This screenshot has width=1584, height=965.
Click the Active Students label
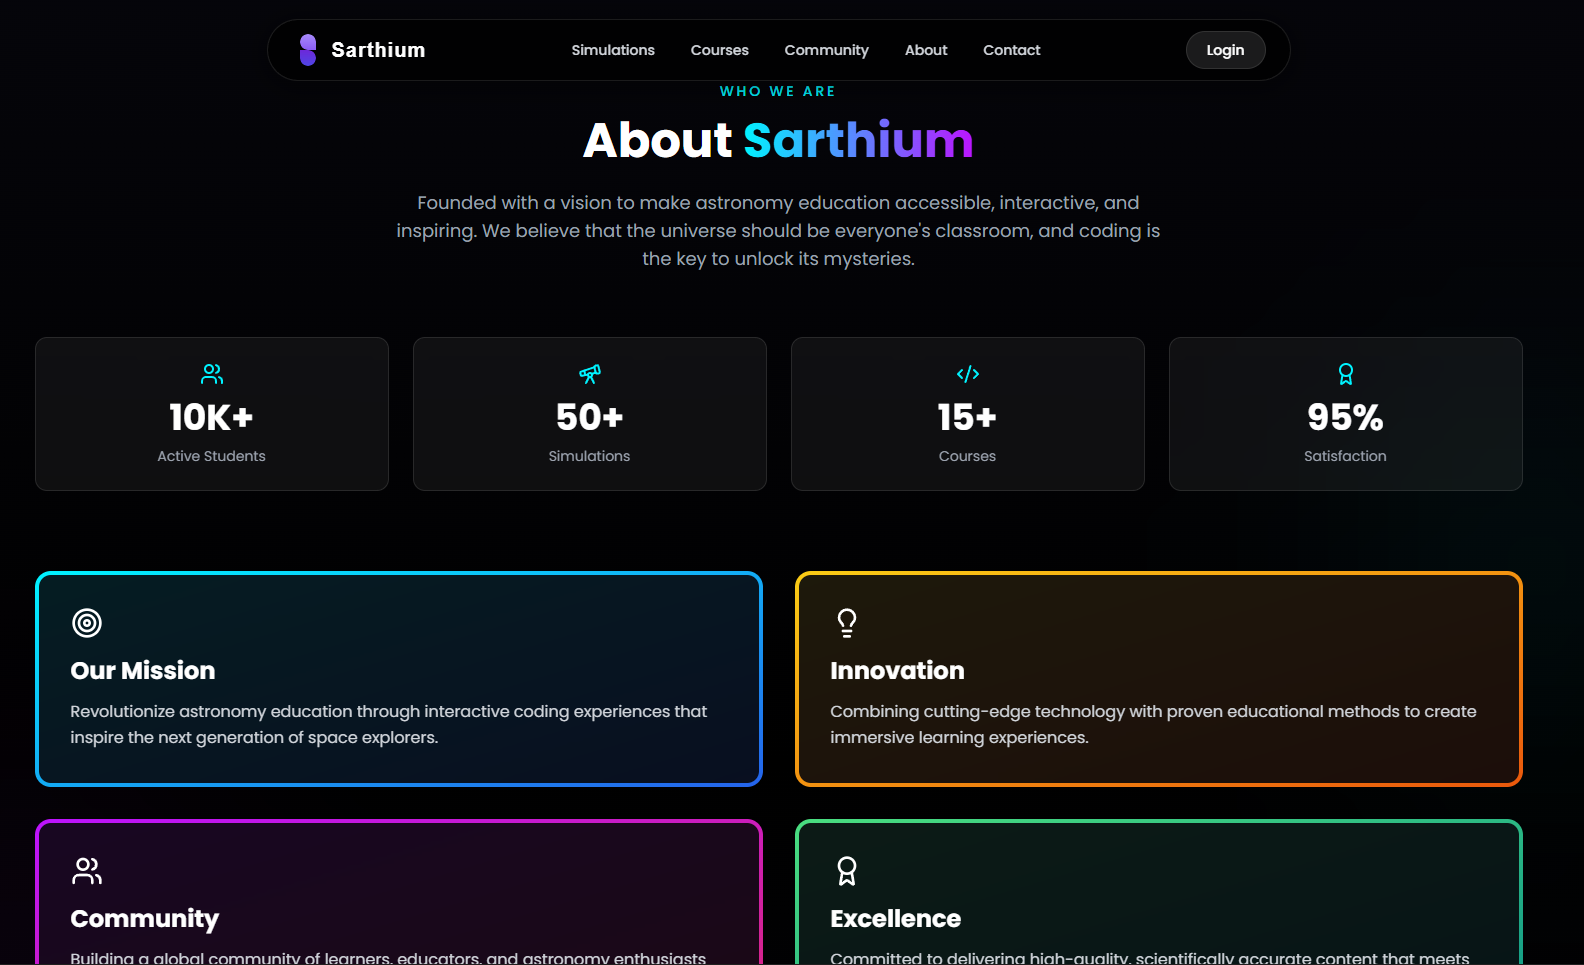211,456
